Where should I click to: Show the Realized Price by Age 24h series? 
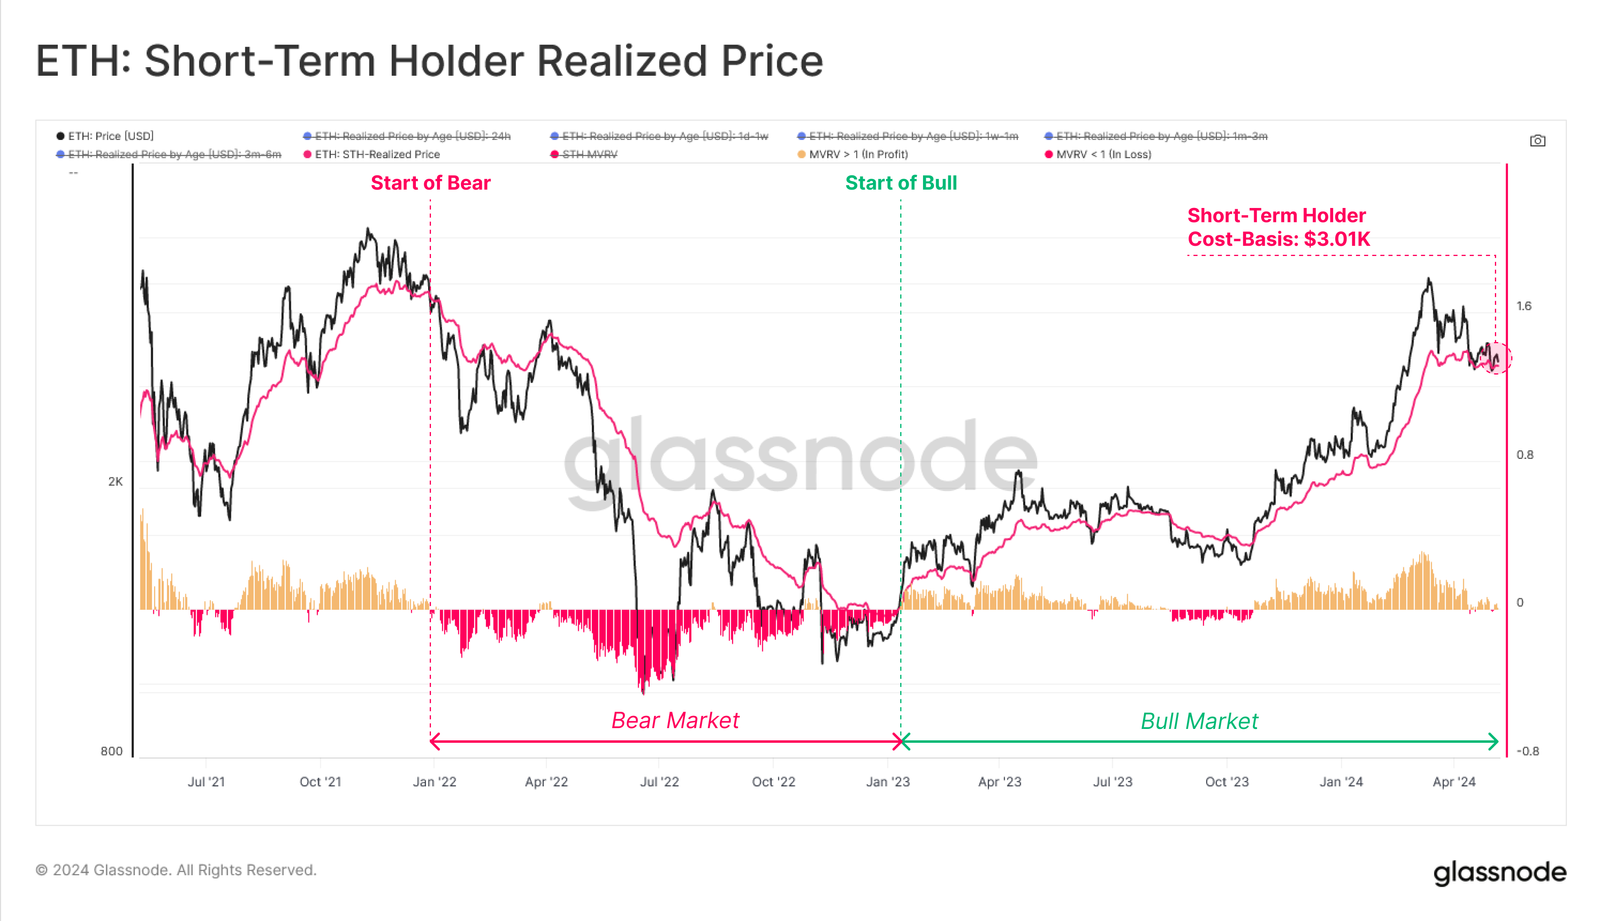tap(407, 136)
